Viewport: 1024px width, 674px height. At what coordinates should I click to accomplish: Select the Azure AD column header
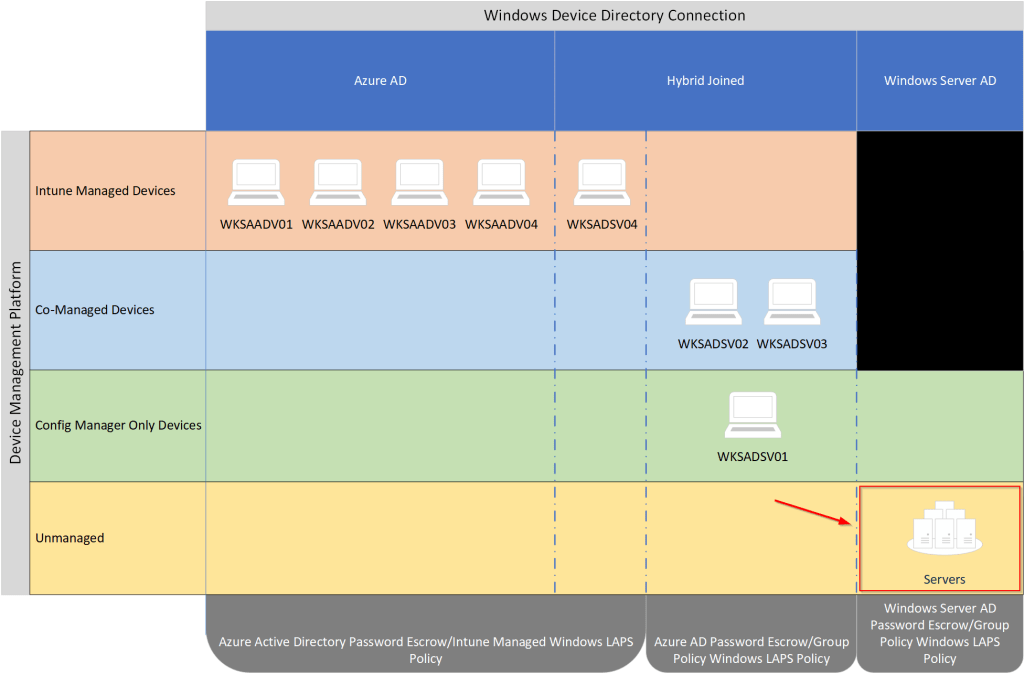click(380, 81)
